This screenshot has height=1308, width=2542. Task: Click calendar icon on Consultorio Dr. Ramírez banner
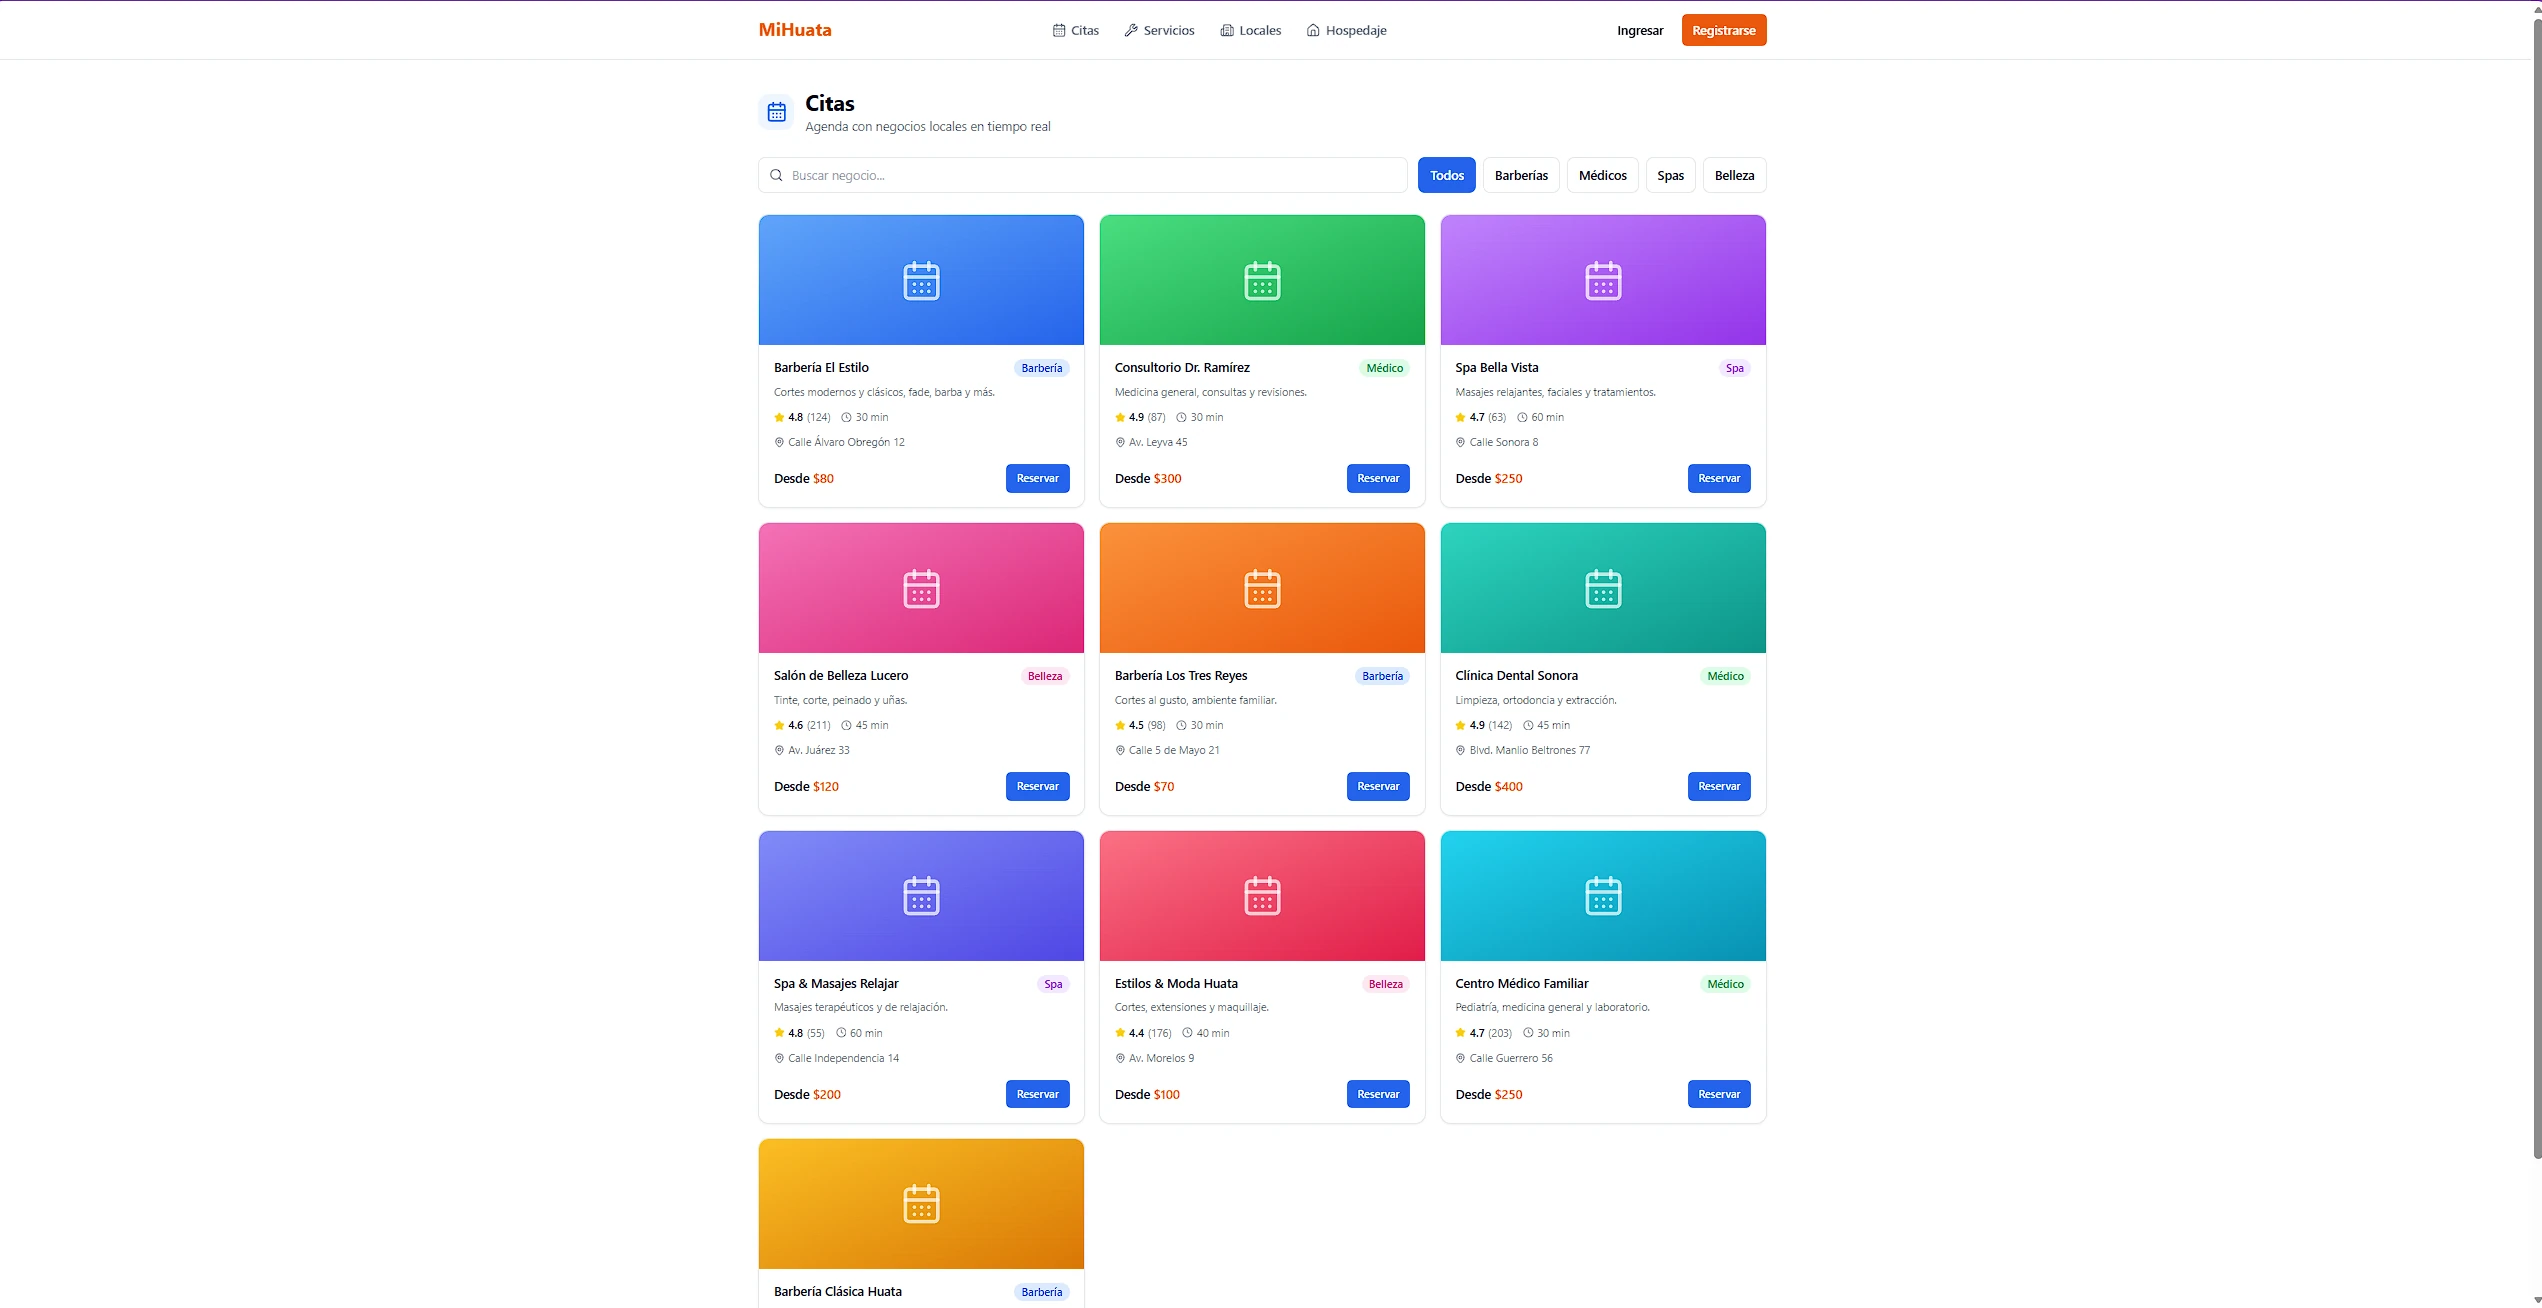tap(1262, 281)
